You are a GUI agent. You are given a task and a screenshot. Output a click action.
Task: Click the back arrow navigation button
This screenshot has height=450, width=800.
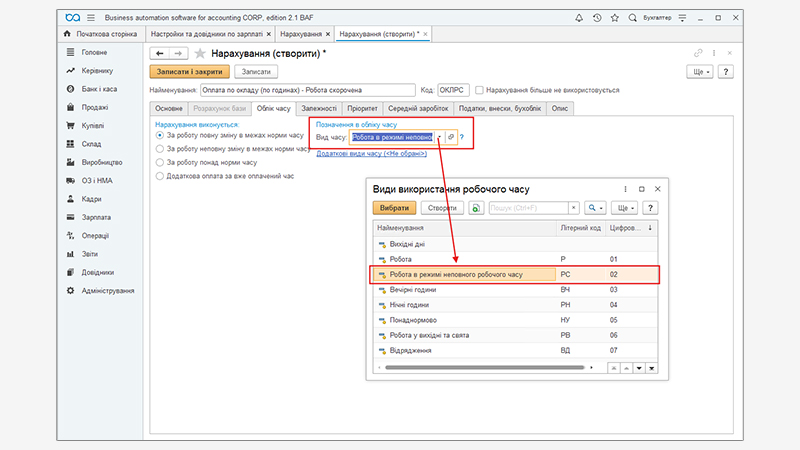pyautogui.click(x=159, y=53)
